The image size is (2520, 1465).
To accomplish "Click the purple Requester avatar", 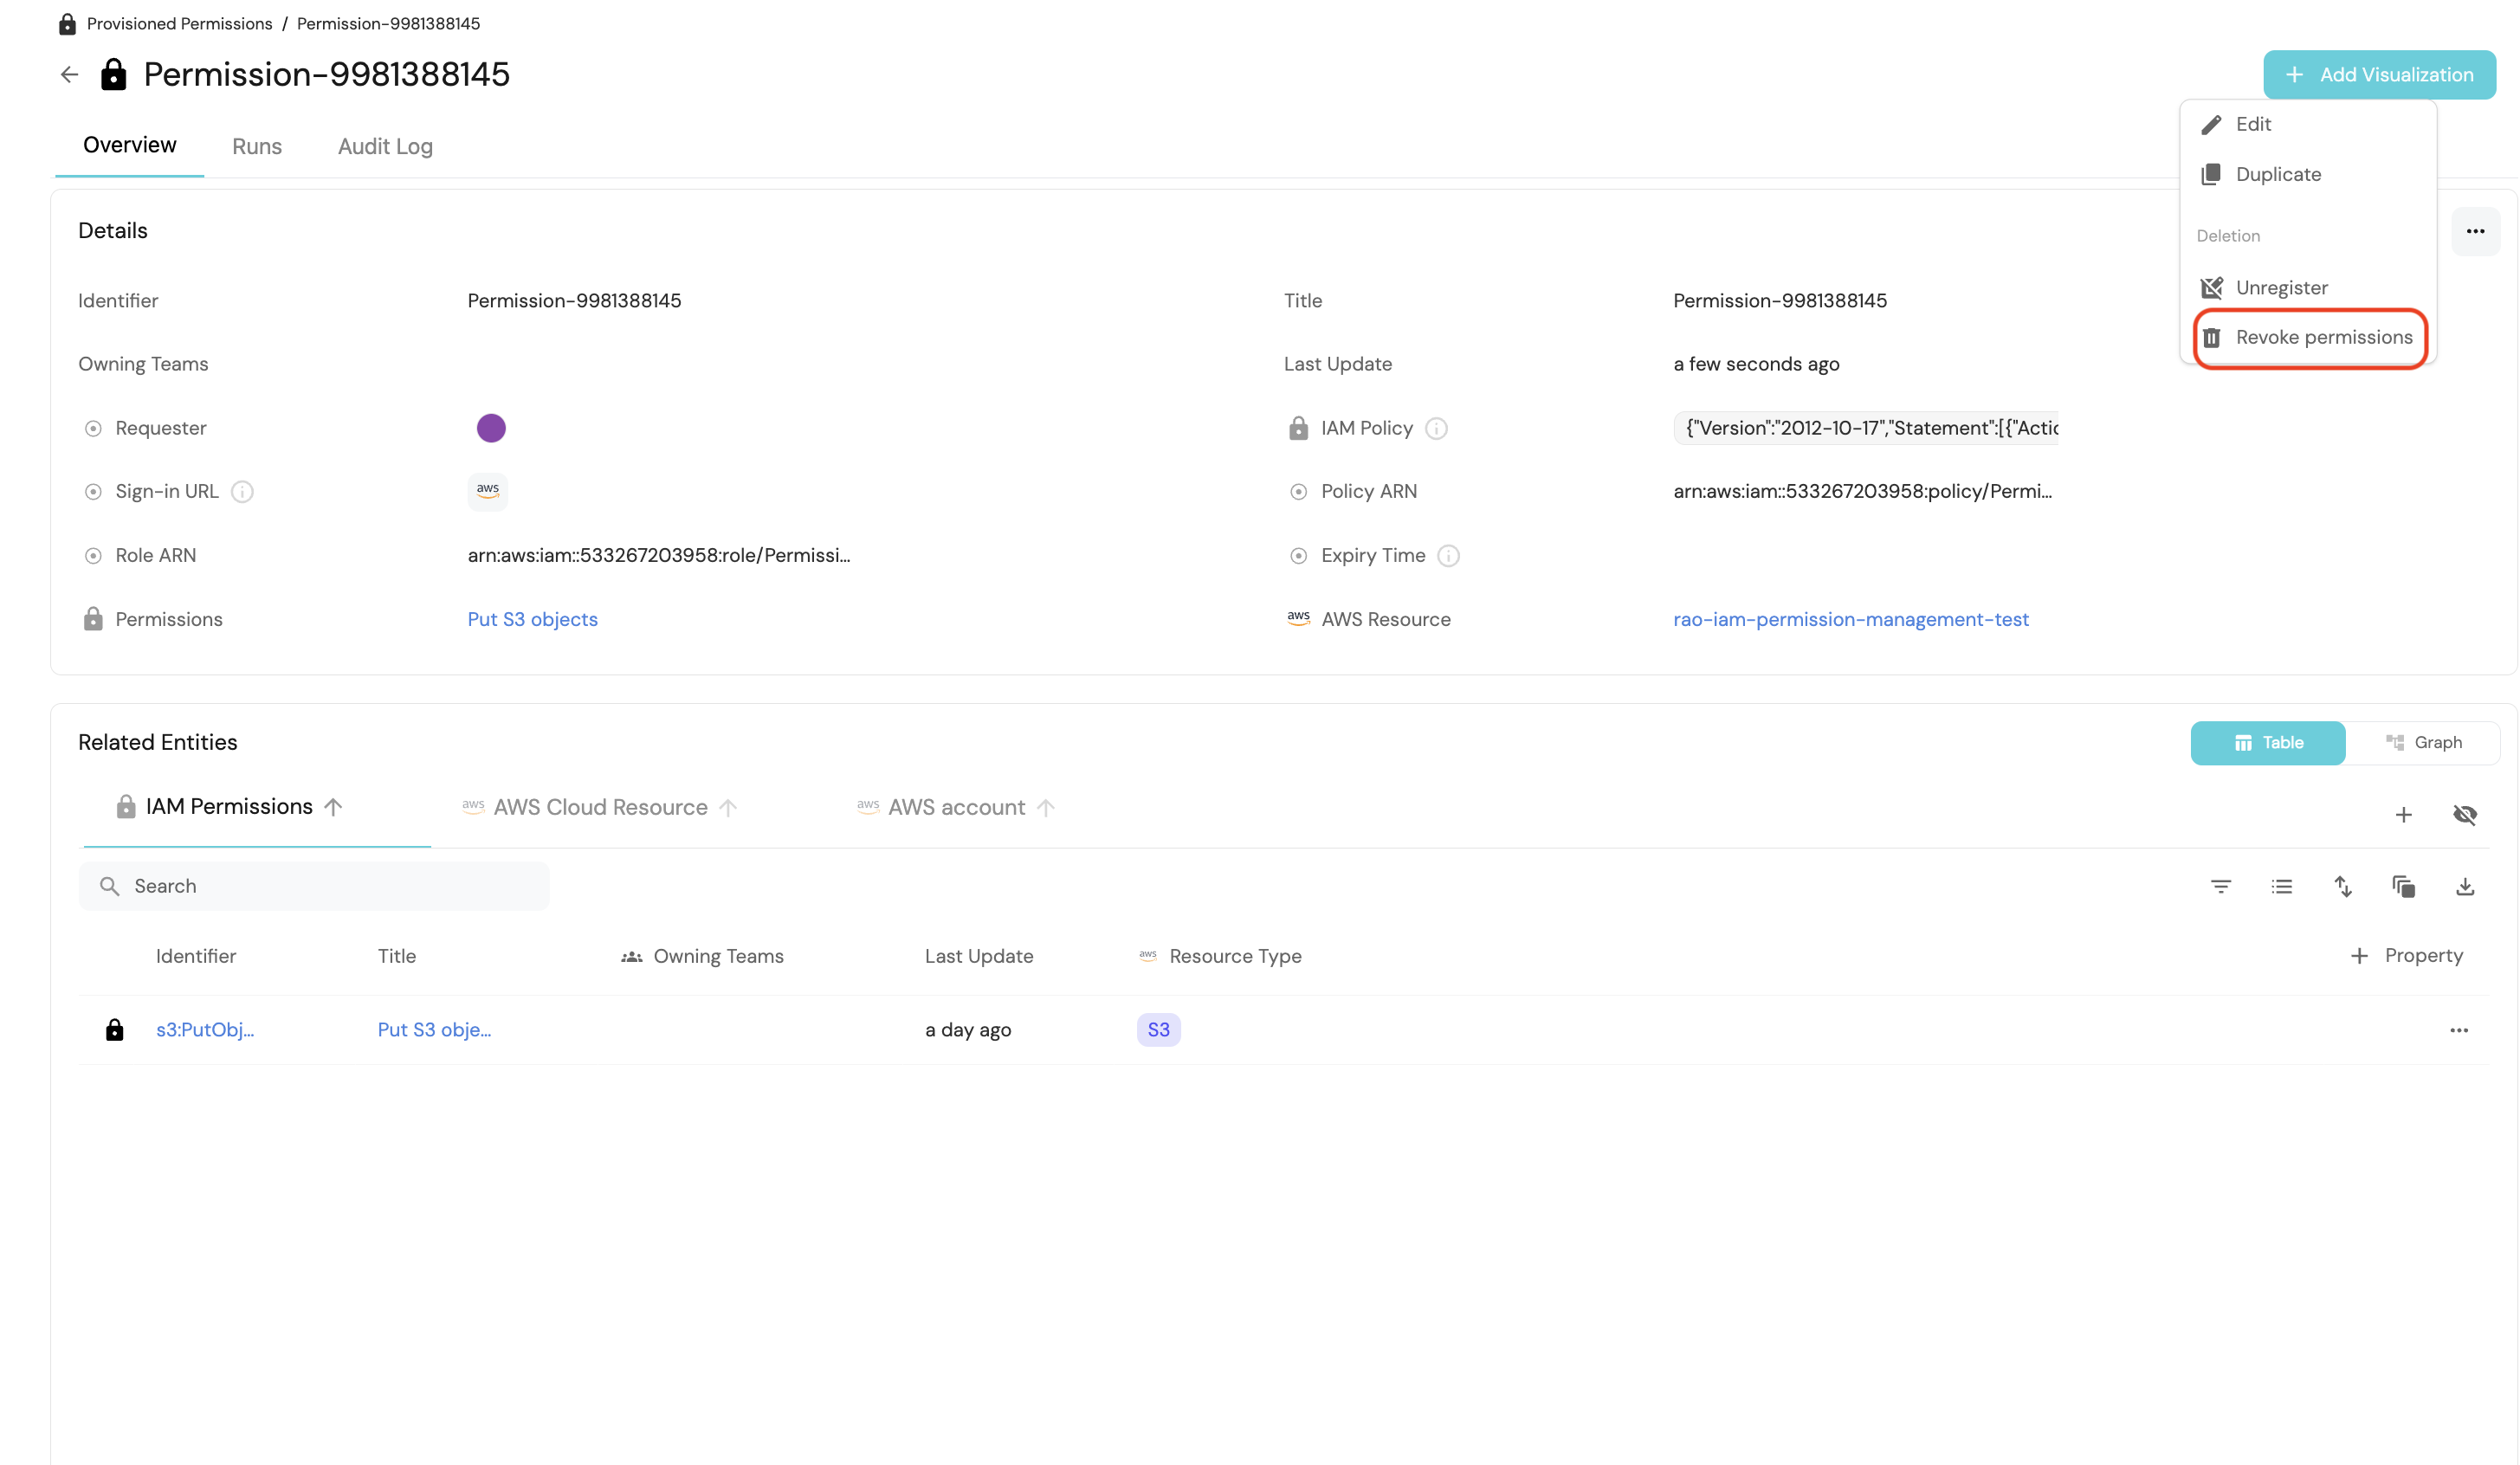I will [491, 428].
